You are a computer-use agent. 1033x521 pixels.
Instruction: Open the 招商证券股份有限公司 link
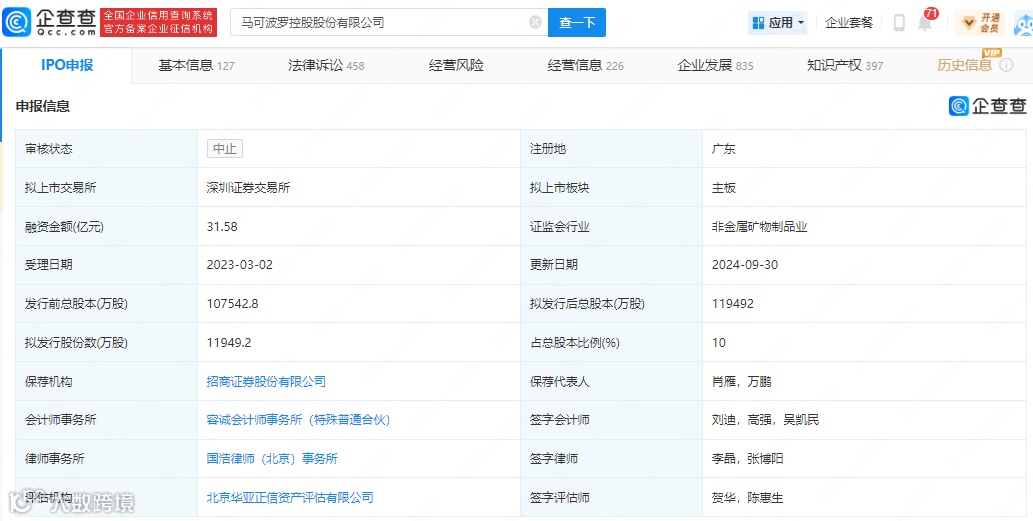266,381
